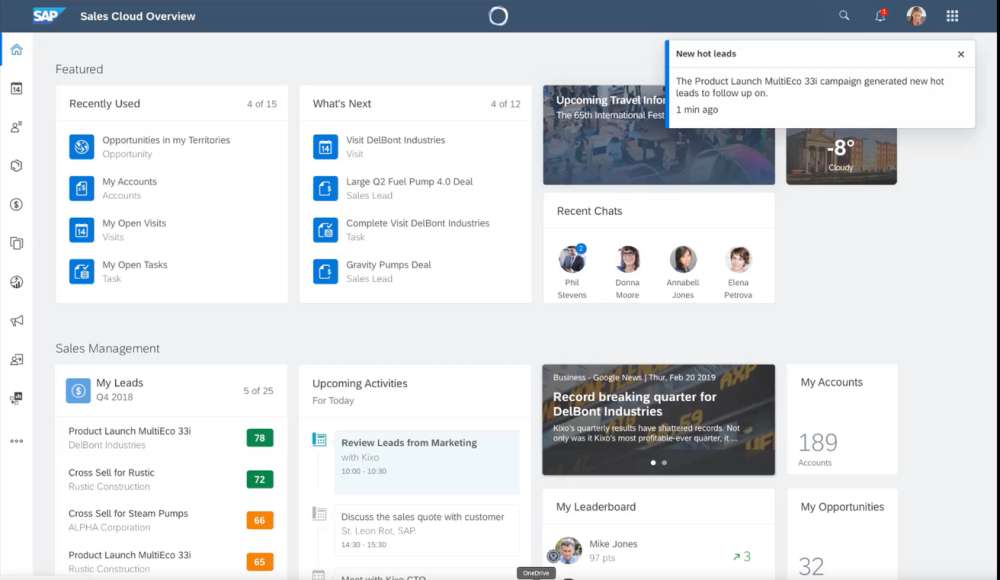Open the cube product icon in the sidebar

[17, 166]
